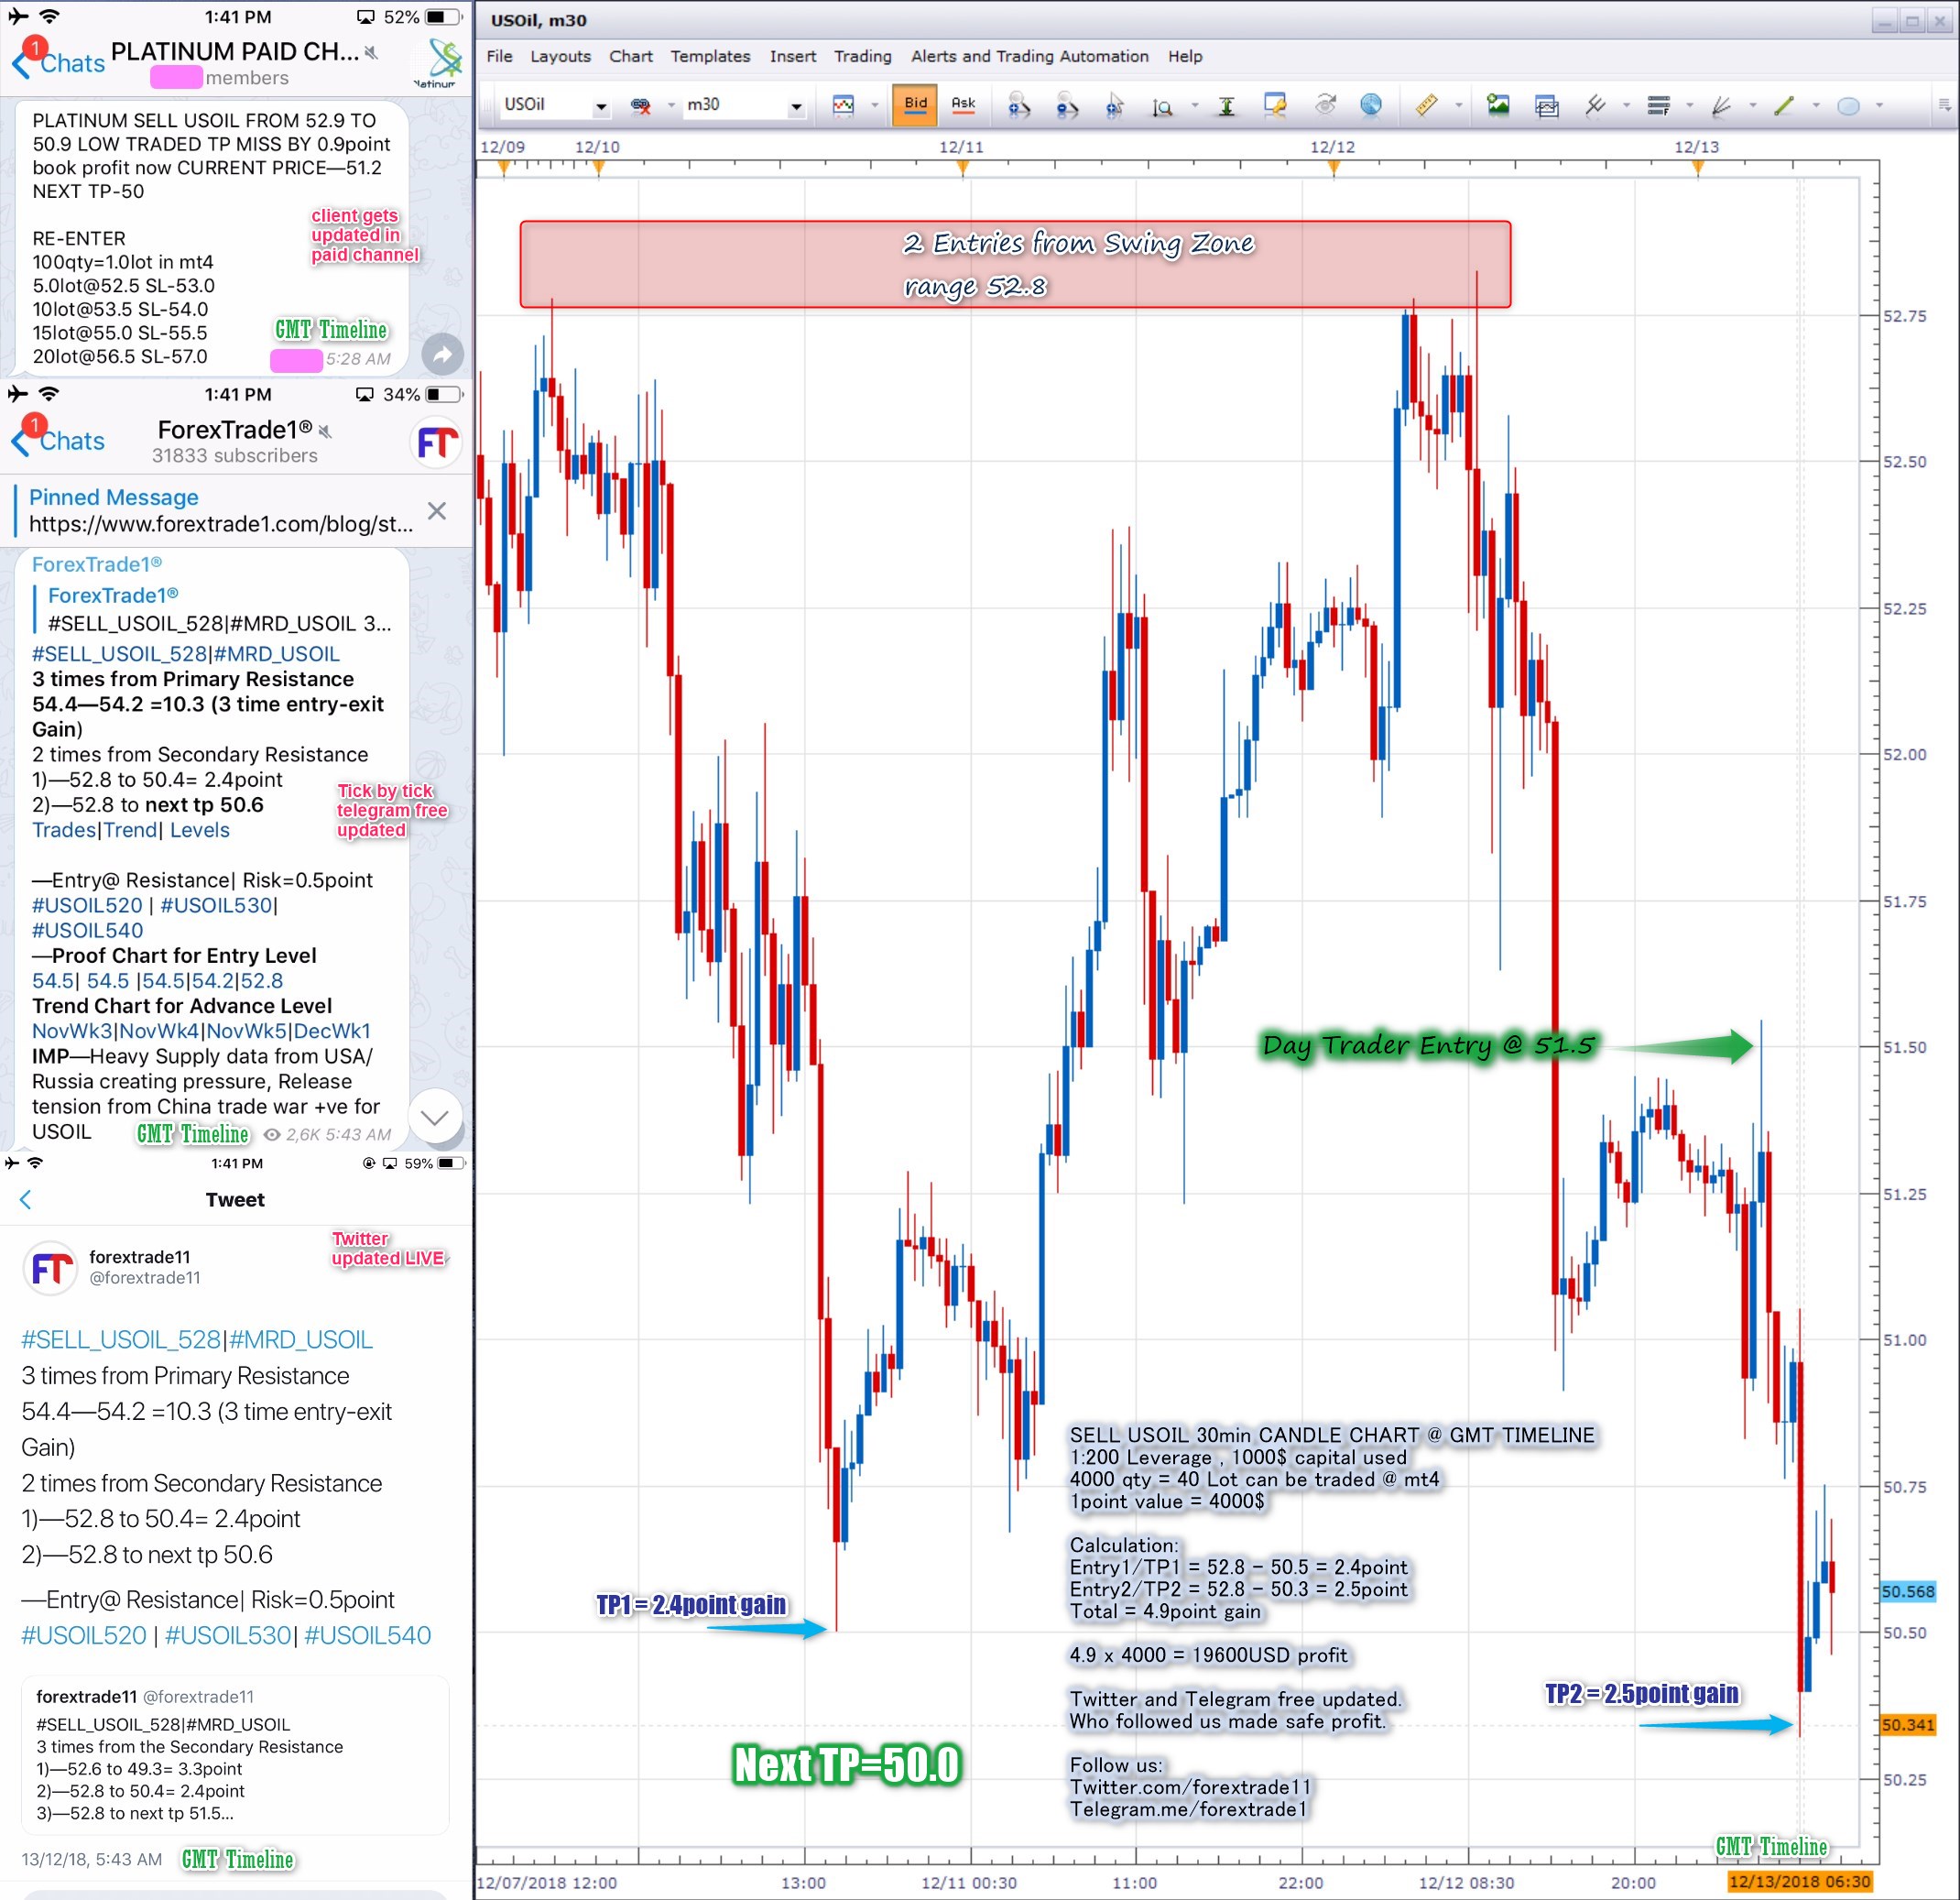Open the Insert menu
Viewport: 1960px width, 1900px height.
(x=793, y=56)
